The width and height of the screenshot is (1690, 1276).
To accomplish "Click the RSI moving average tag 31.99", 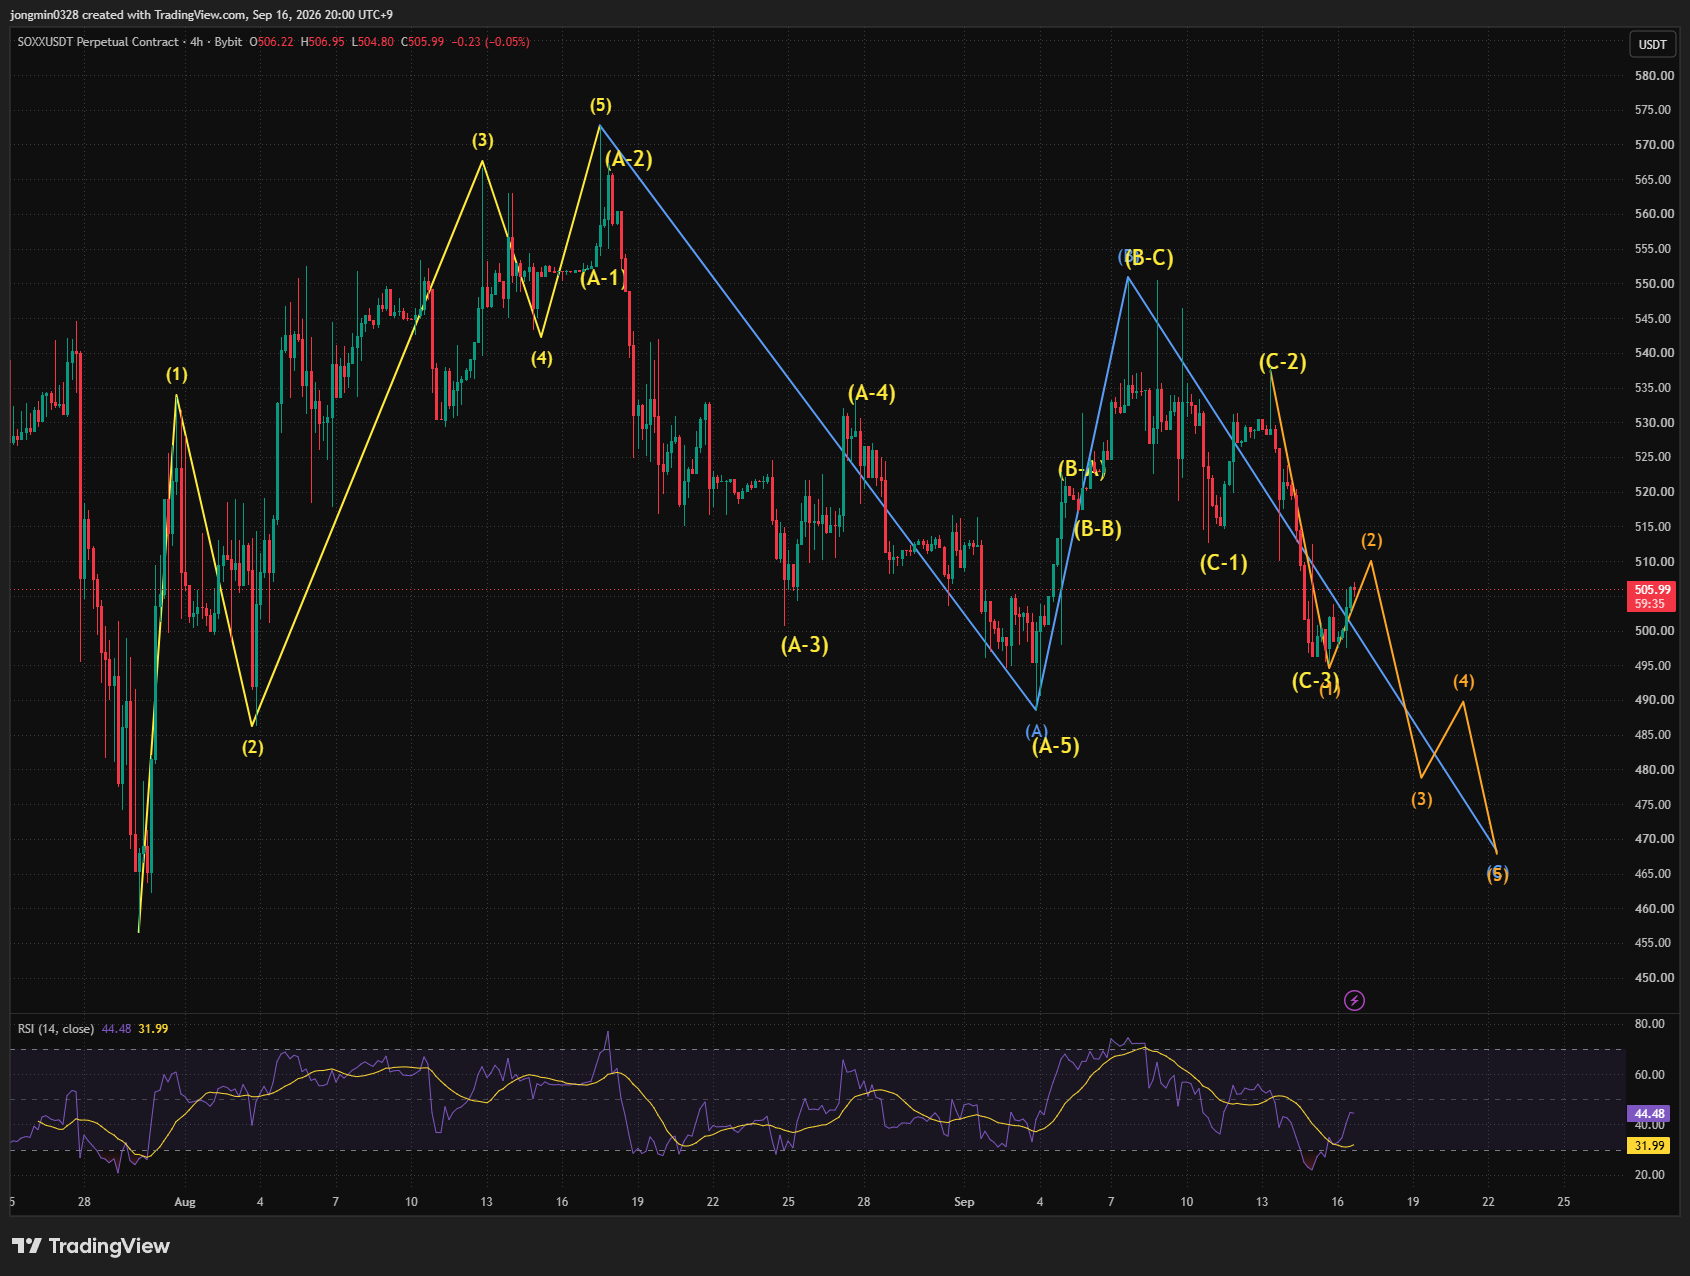I will (x=1649, y=1146).
